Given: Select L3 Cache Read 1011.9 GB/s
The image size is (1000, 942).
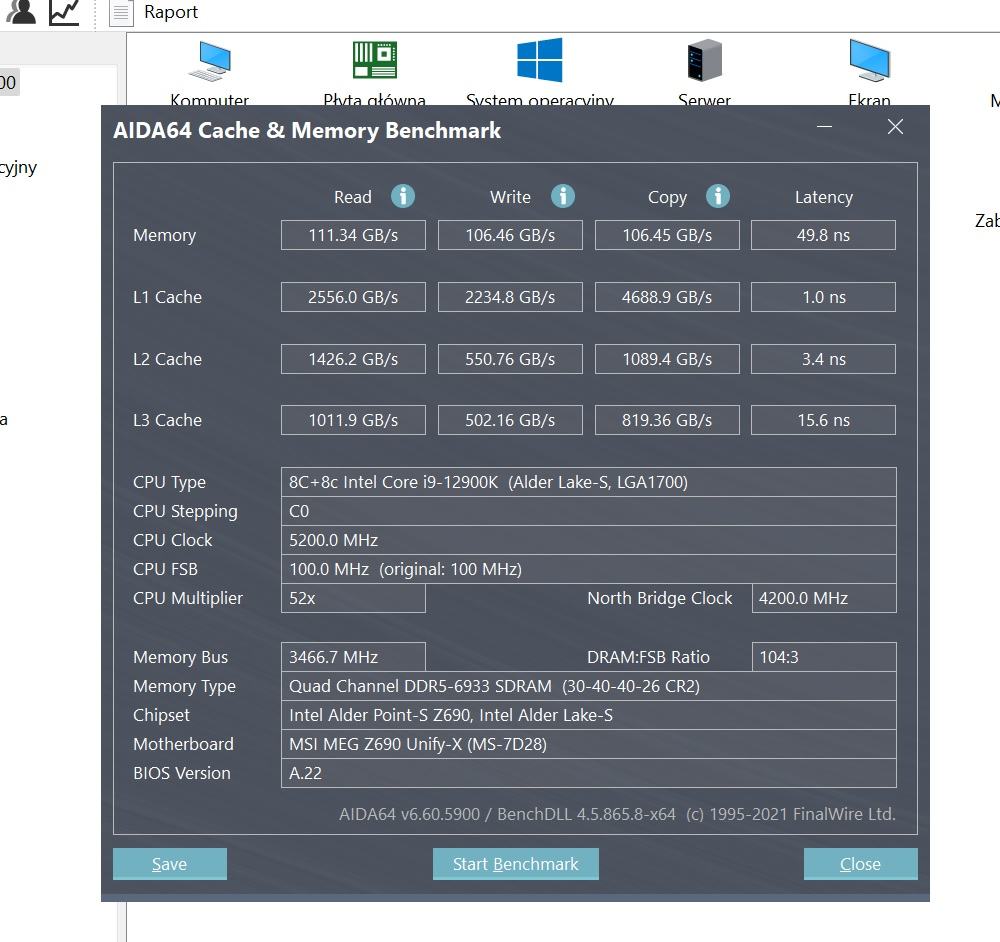Looking at the screenshot, I should pos(353,420).
